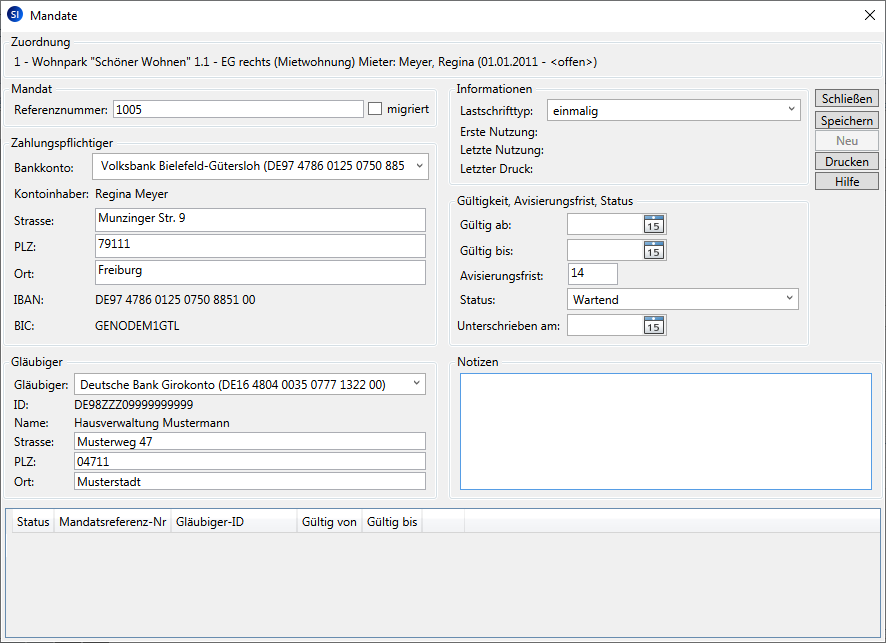Click inside the Notizen text area

point(665,432)
